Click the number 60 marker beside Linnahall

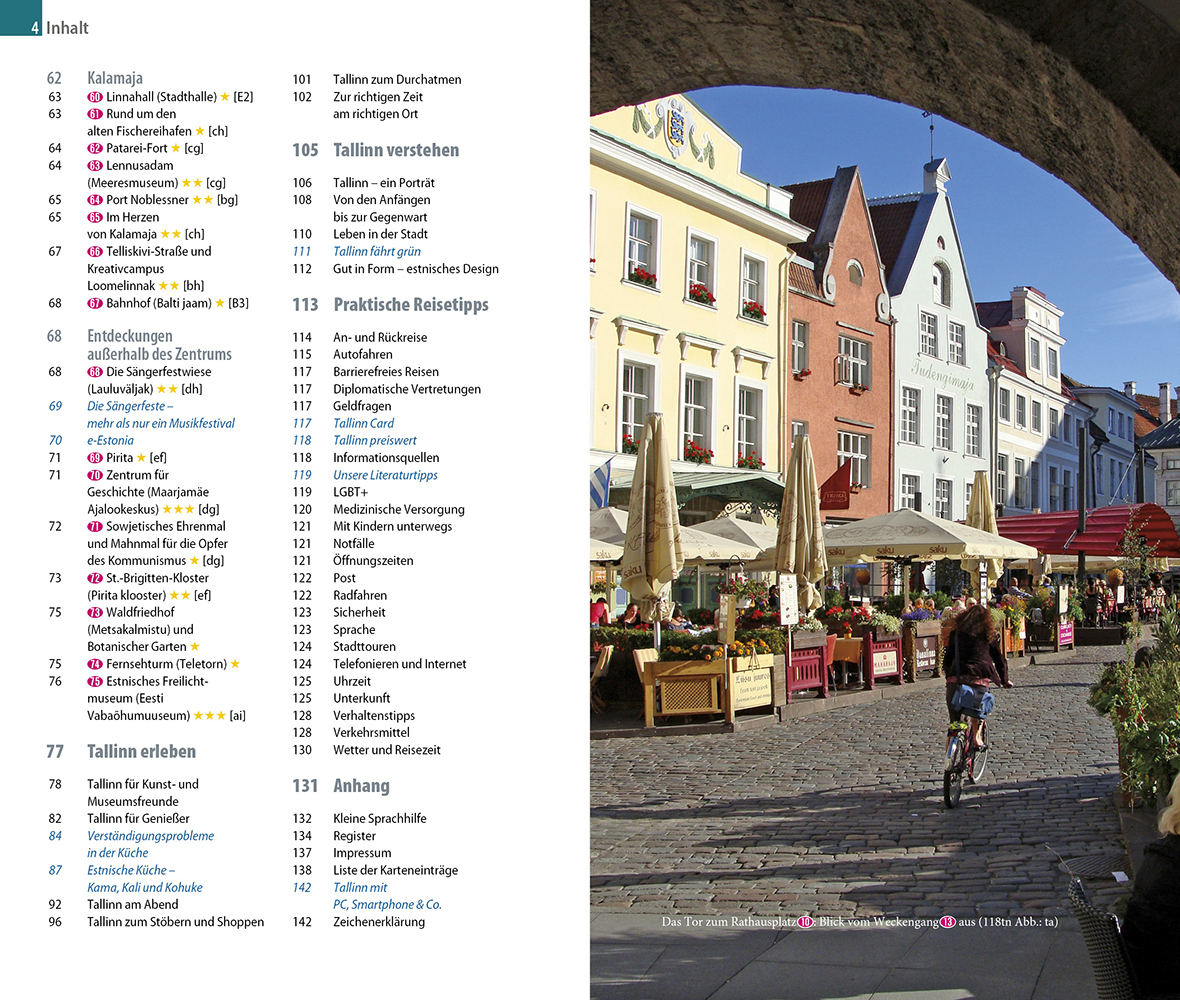click(x=95, y=97)
